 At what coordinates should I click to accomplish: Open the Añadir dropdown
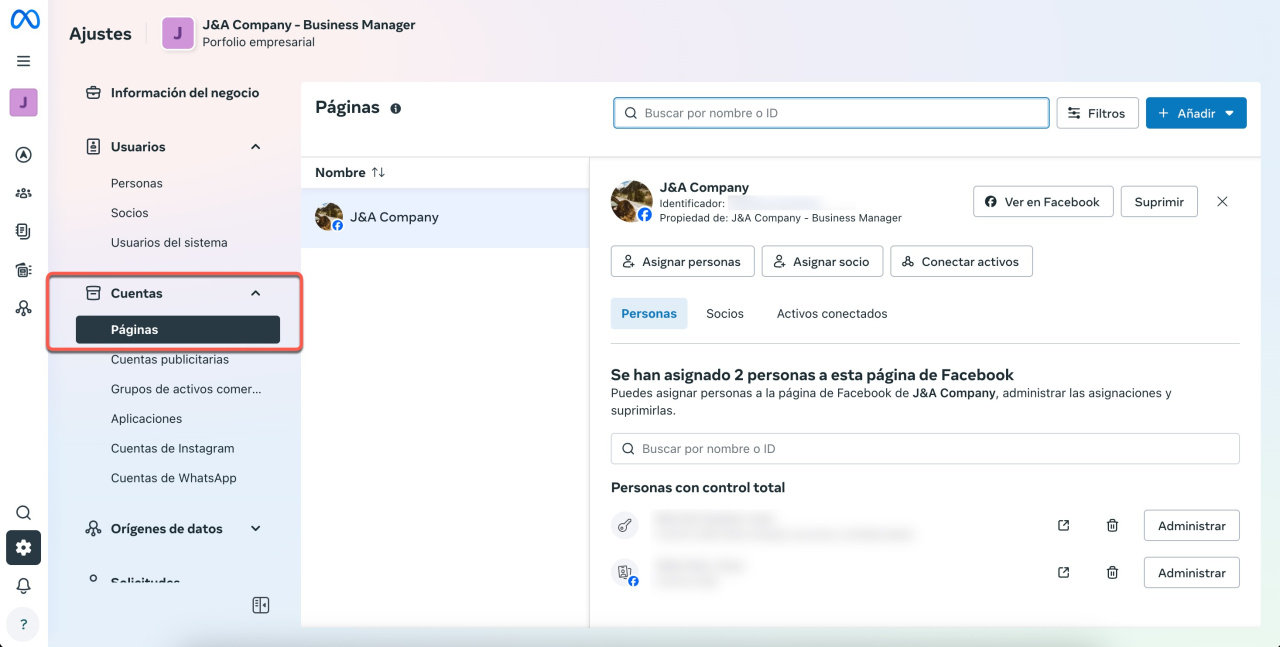click(x=1196, y=113)
